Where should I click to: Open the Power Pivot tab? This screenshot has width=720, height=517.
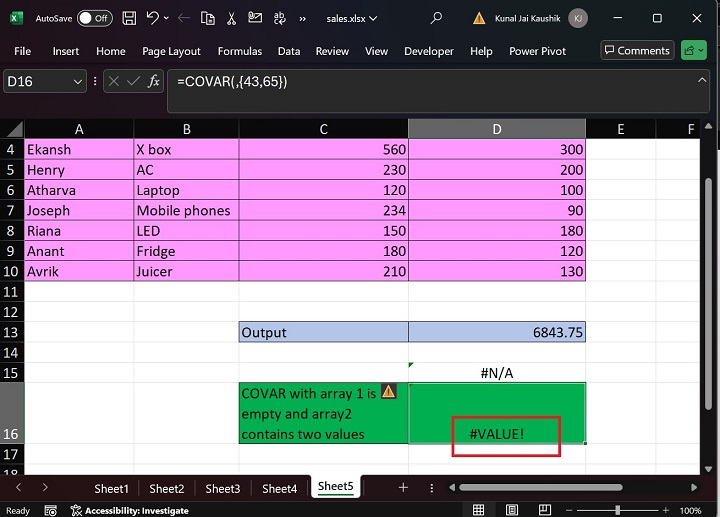point(537,51)
